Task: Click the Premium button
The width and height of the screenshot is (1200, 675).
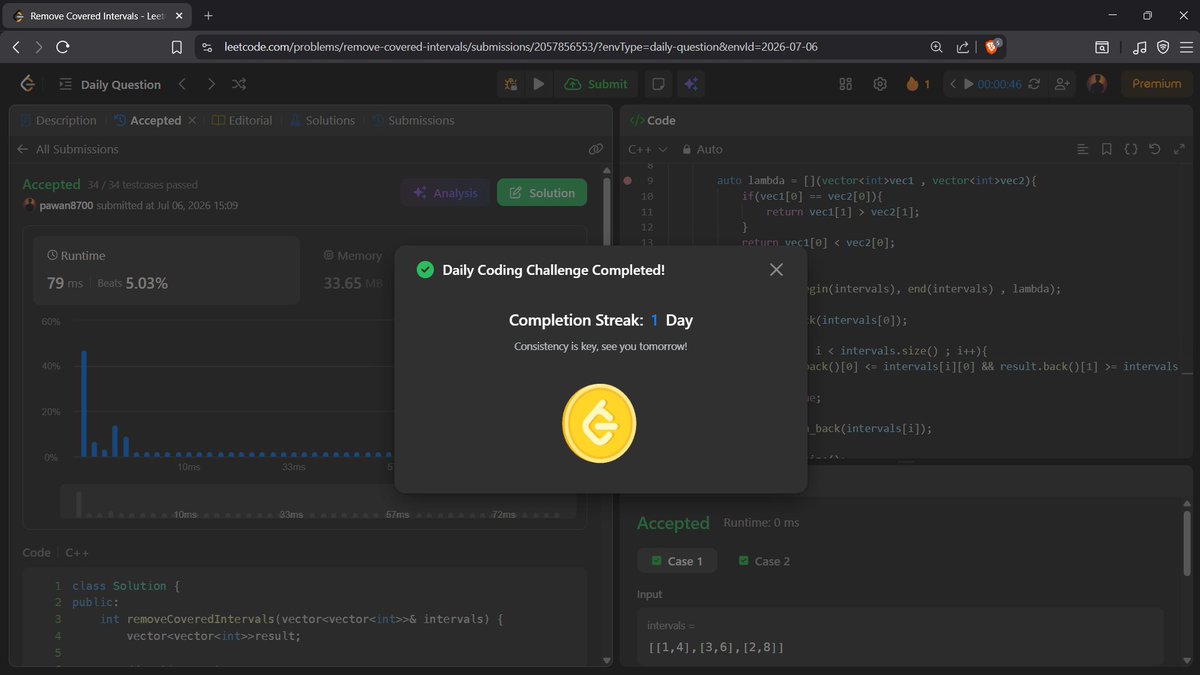Action: 1156,84
